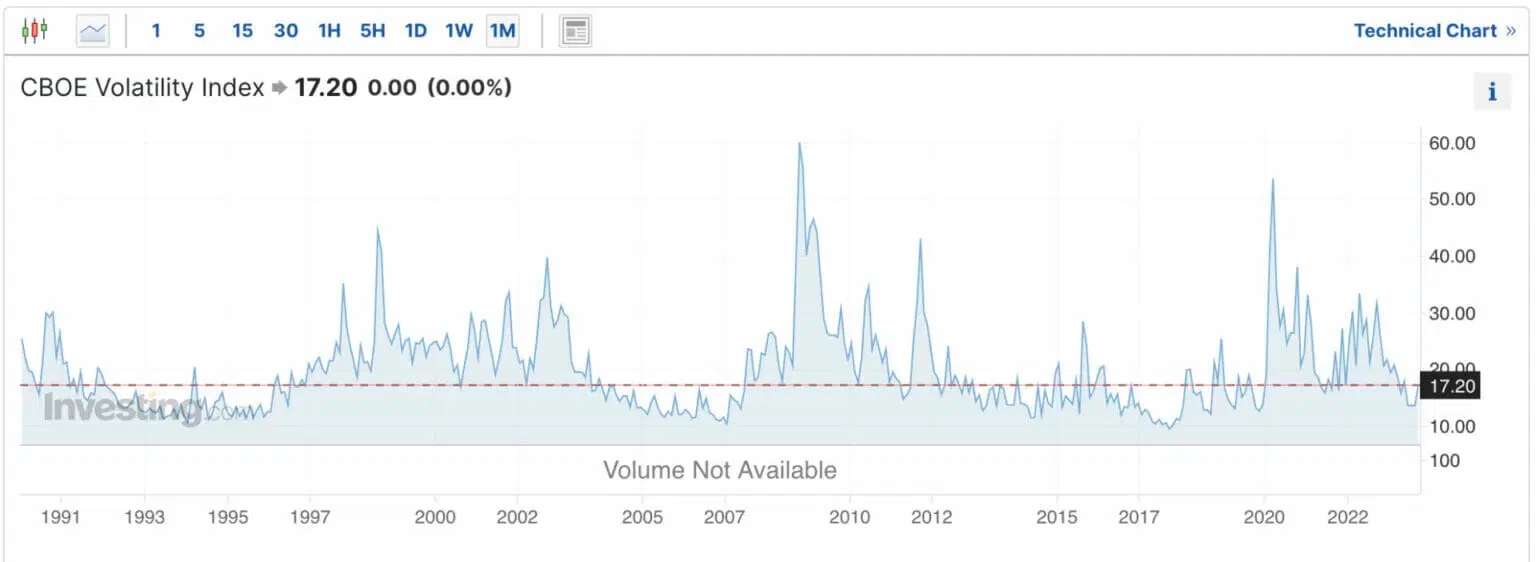Image resolution: width=1536 pixels, height=562 pixels.
Task: Choose the 5H timeframe
Action: (372, 31)
